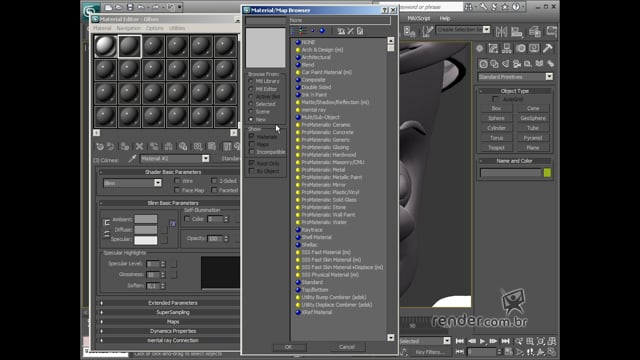The height and width of the screenshot is (360, 640).
Task: Click the Put to Library icon
Action: [183, 146]
